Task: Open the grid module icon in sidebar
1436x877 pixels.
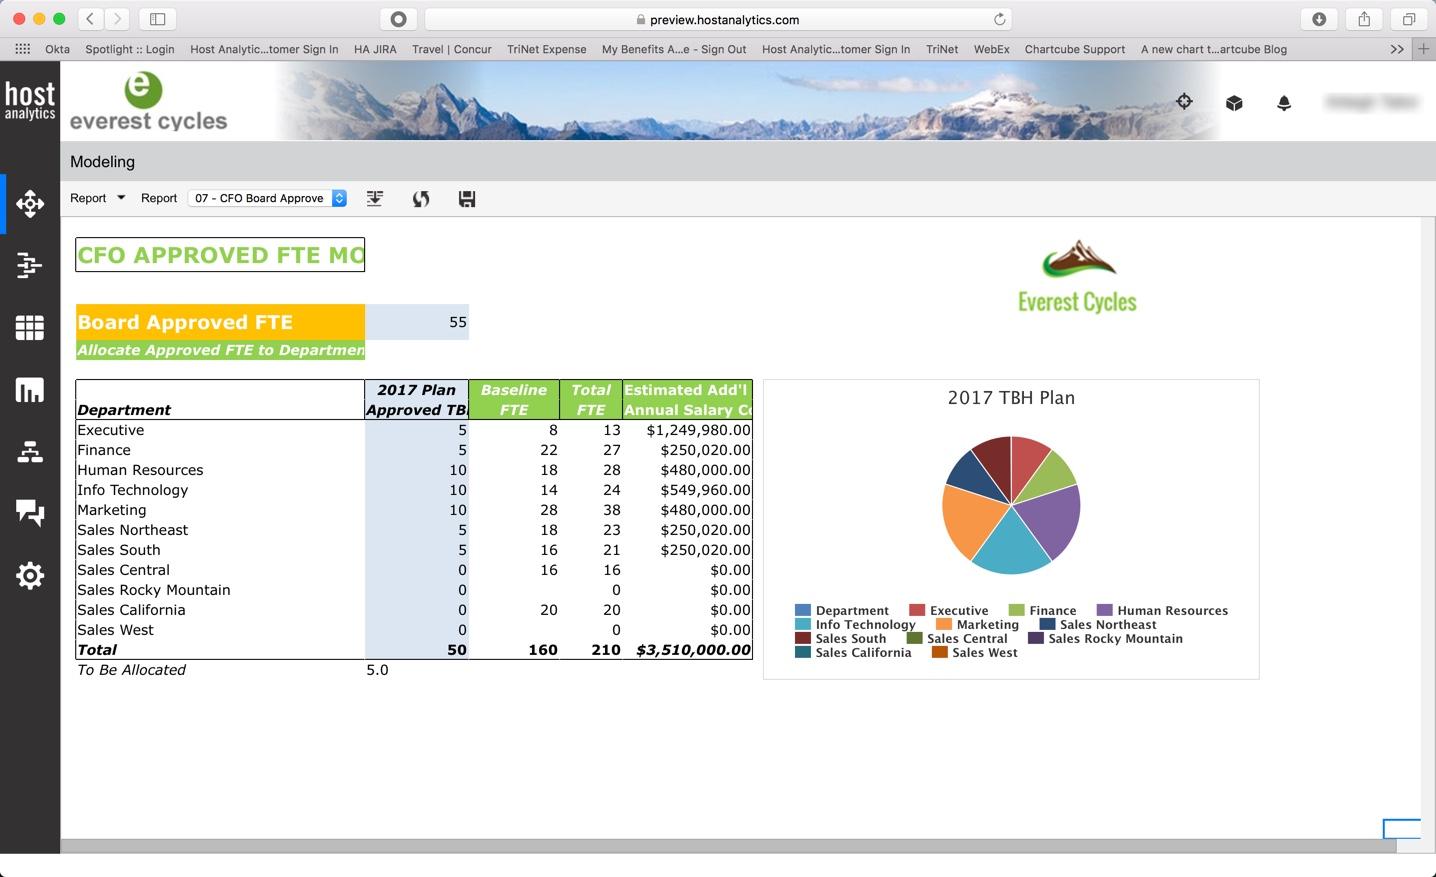Action: point(30,328)
